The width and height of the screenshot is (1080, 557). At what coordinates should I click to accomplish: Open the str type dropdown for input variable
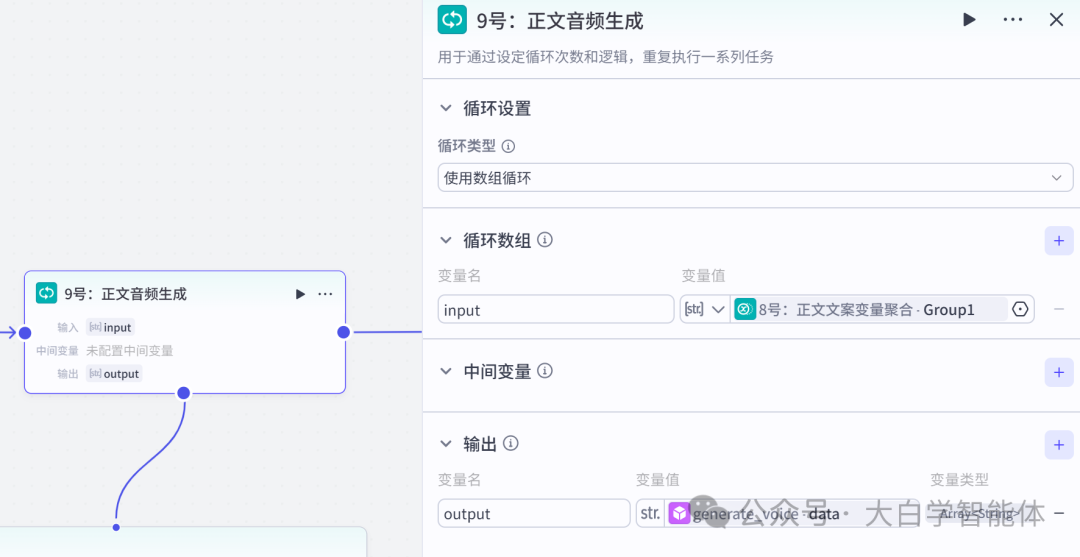point(705,310)
